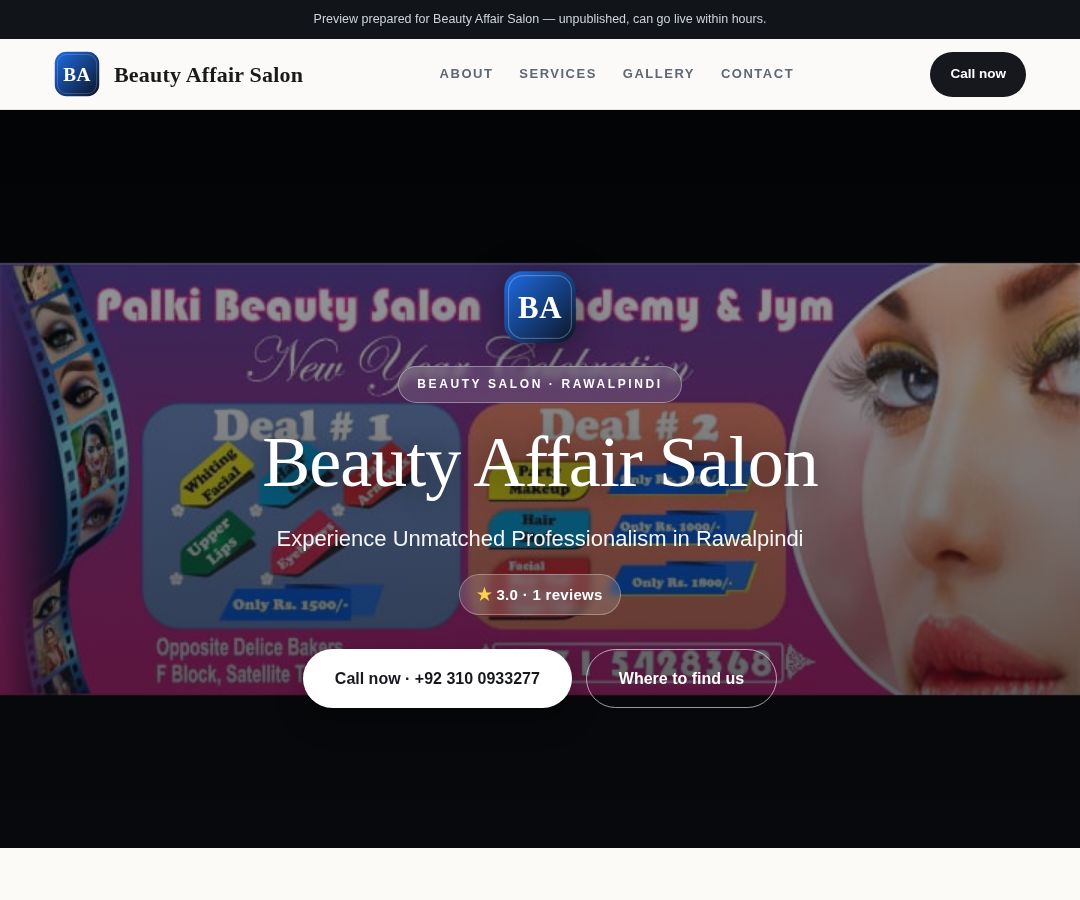Click the Beauty Salon · Rawalpindi pill
The width and height of the screenshot is (1080, 900).
click(540, 384)
